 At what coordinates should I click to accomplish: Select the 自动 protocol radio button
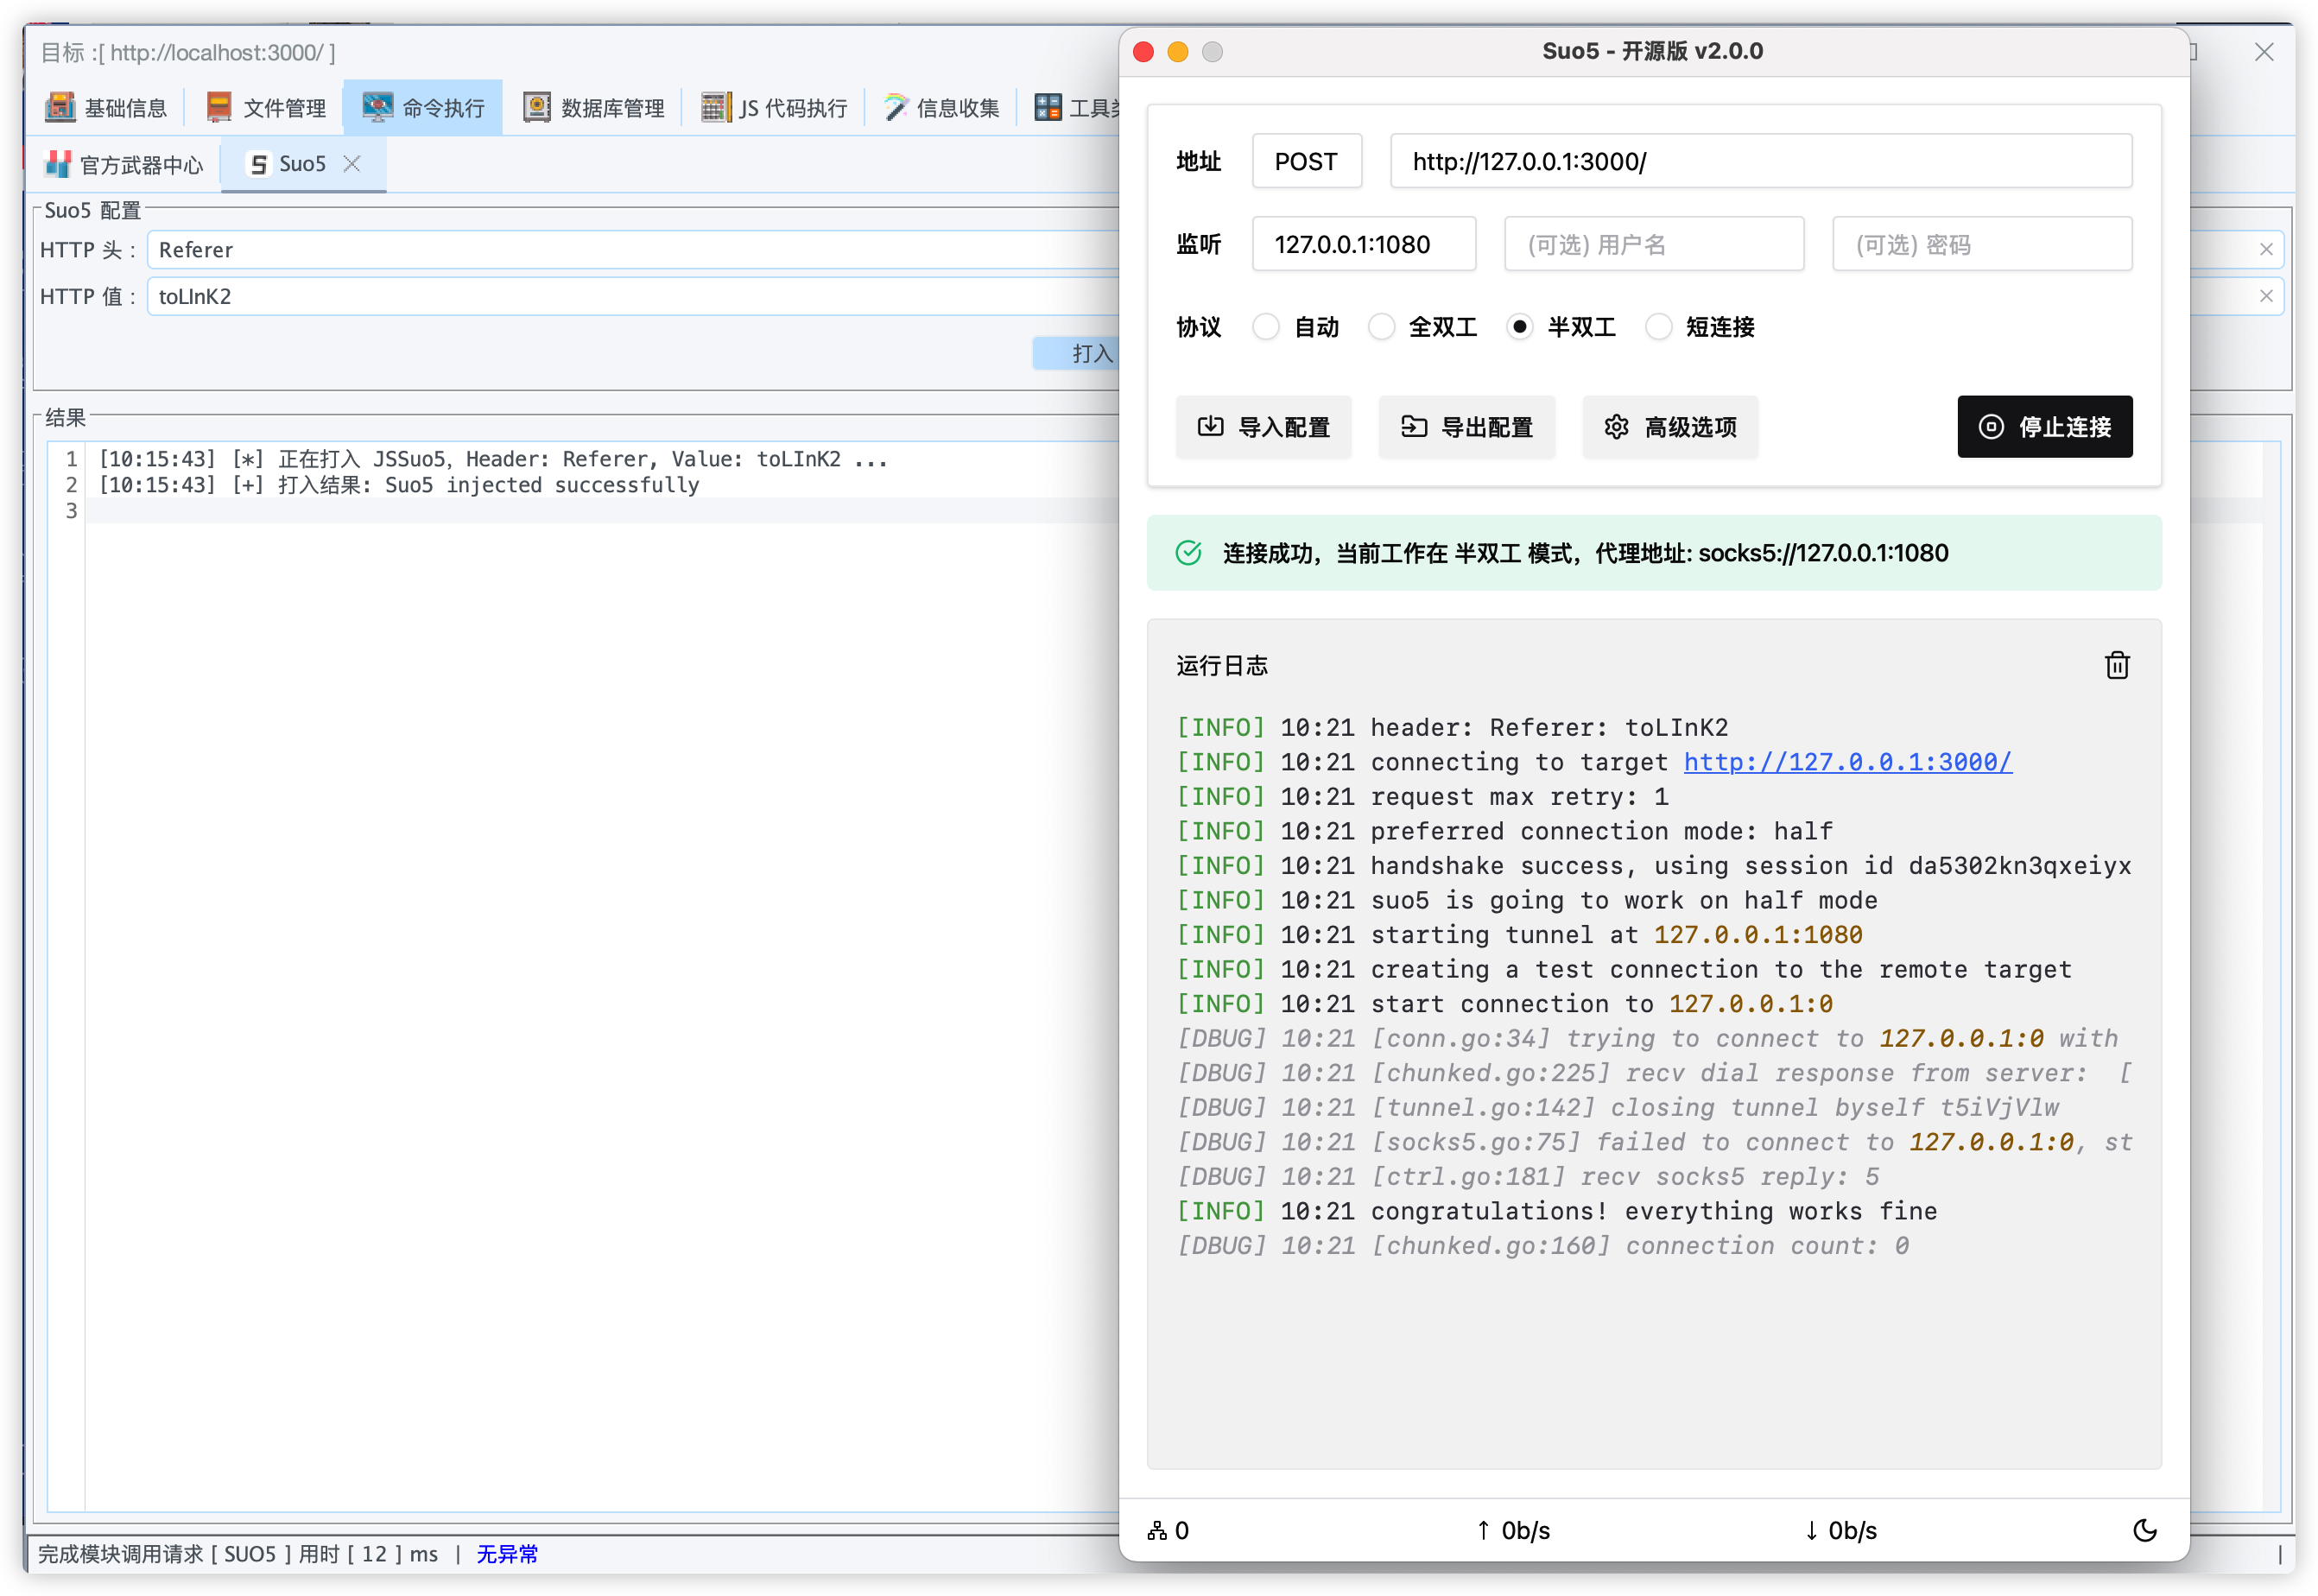pos(1266,327)
